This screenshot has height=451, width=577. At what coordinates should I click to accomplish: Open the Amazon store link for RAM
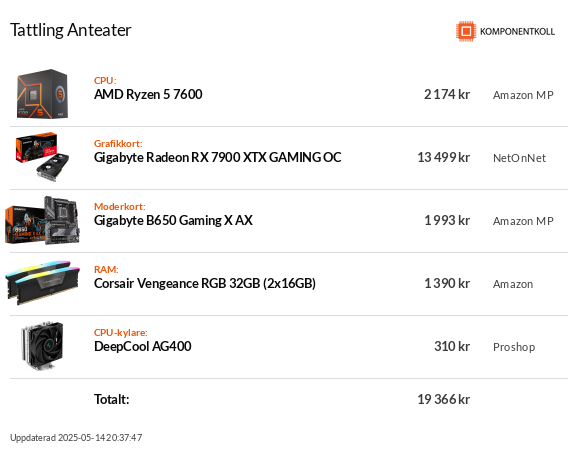pos(513,284)
